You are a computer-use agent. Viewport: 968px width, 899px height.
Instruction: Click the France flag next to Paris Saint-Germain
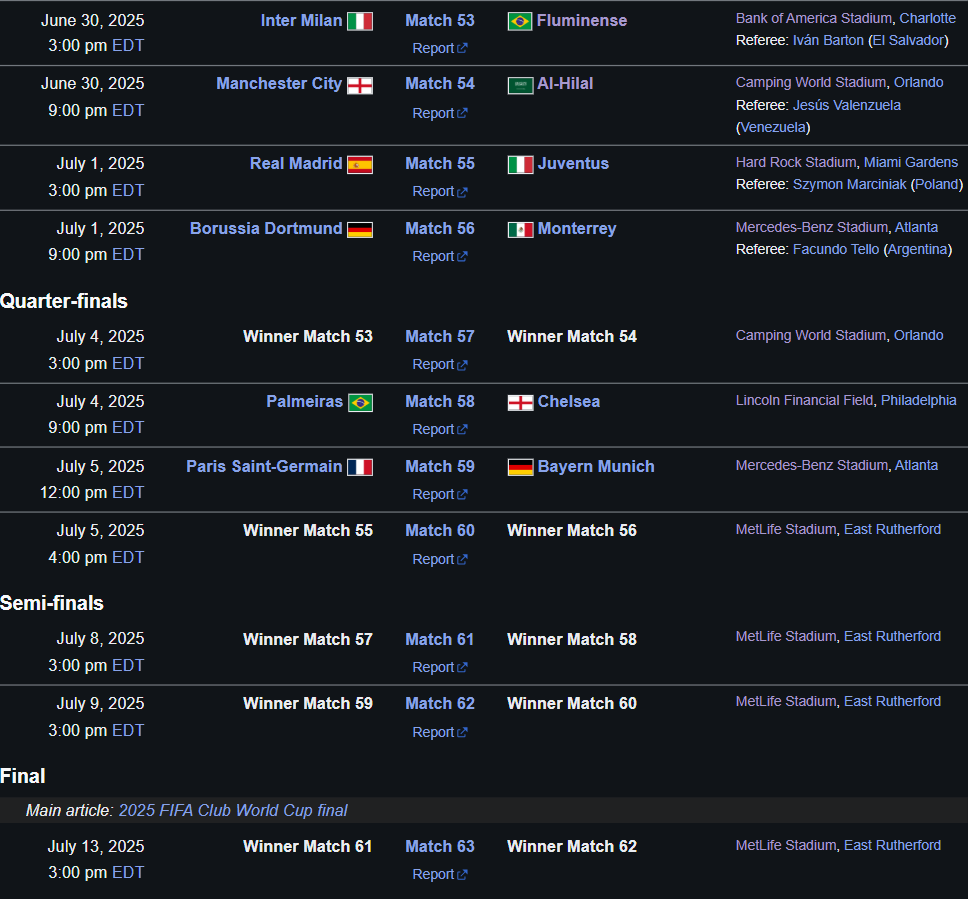pyautogui.click(x=360, y=467)
